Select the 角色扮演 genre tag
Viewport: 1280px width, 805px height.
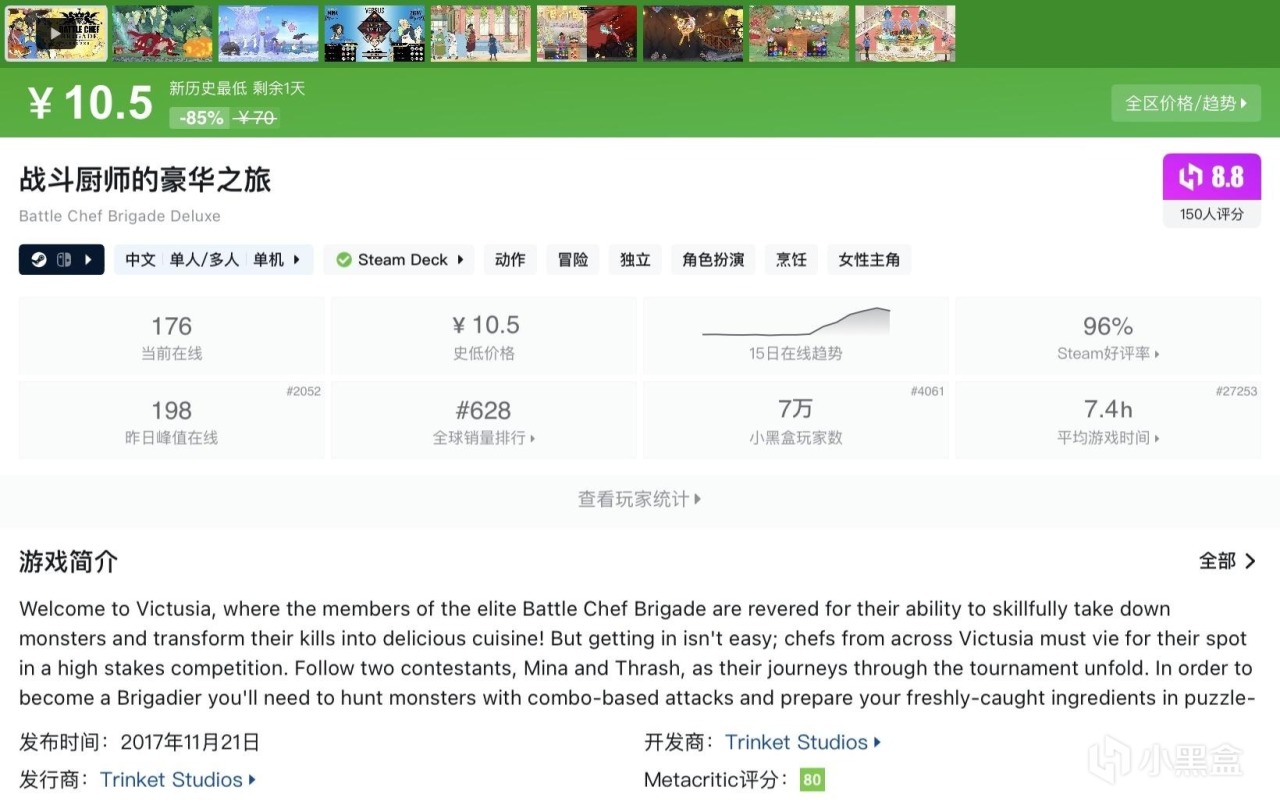(713, 260)
